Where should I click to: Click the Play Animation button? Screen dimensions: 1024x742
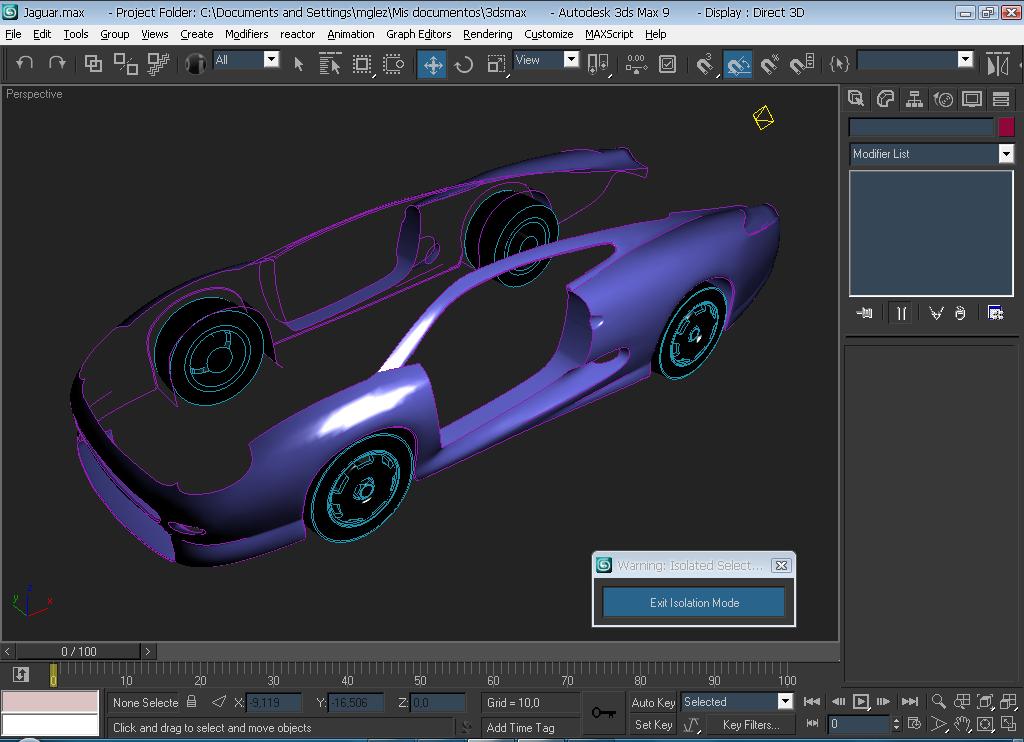click(x=860, y=702)
